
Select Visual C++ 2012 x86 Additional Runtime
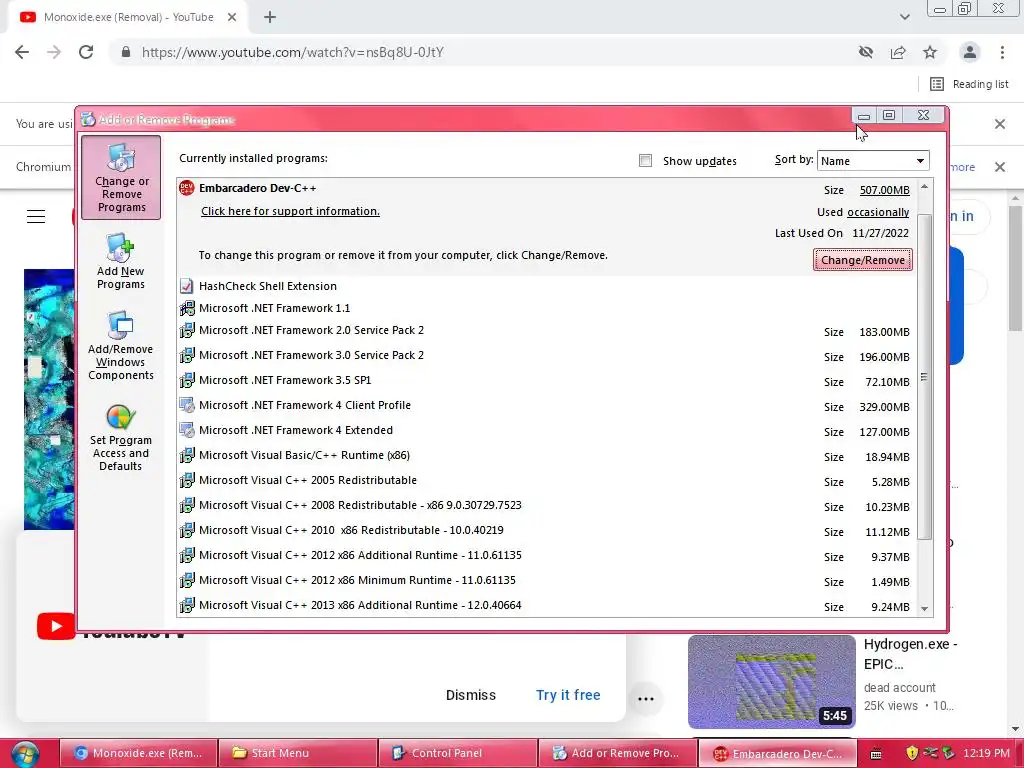pyautogui.click(x=546, y=556)
